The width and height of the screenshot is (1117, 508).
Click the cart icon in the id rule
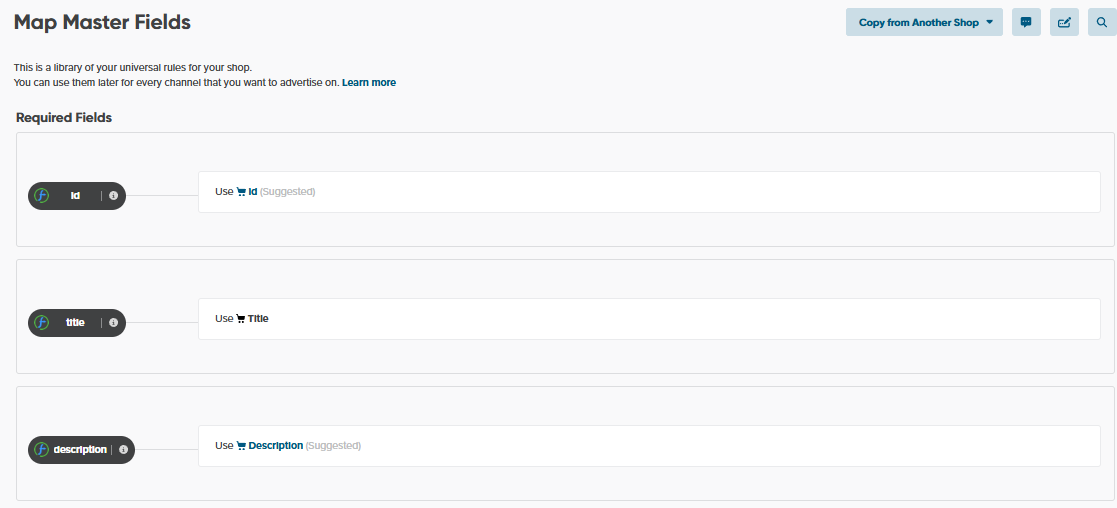pyautogui.click(x=241, y=192)
